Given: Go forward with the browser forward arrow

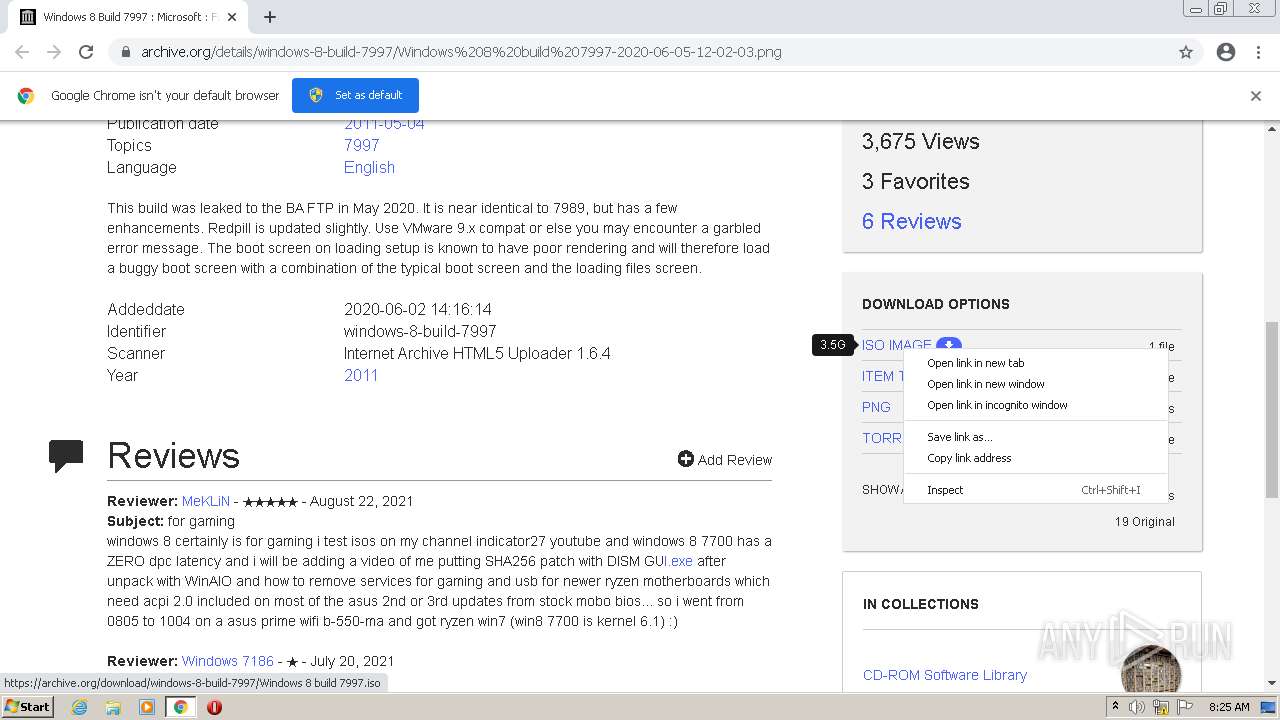Looking at the screenshot, I should 54,52.
